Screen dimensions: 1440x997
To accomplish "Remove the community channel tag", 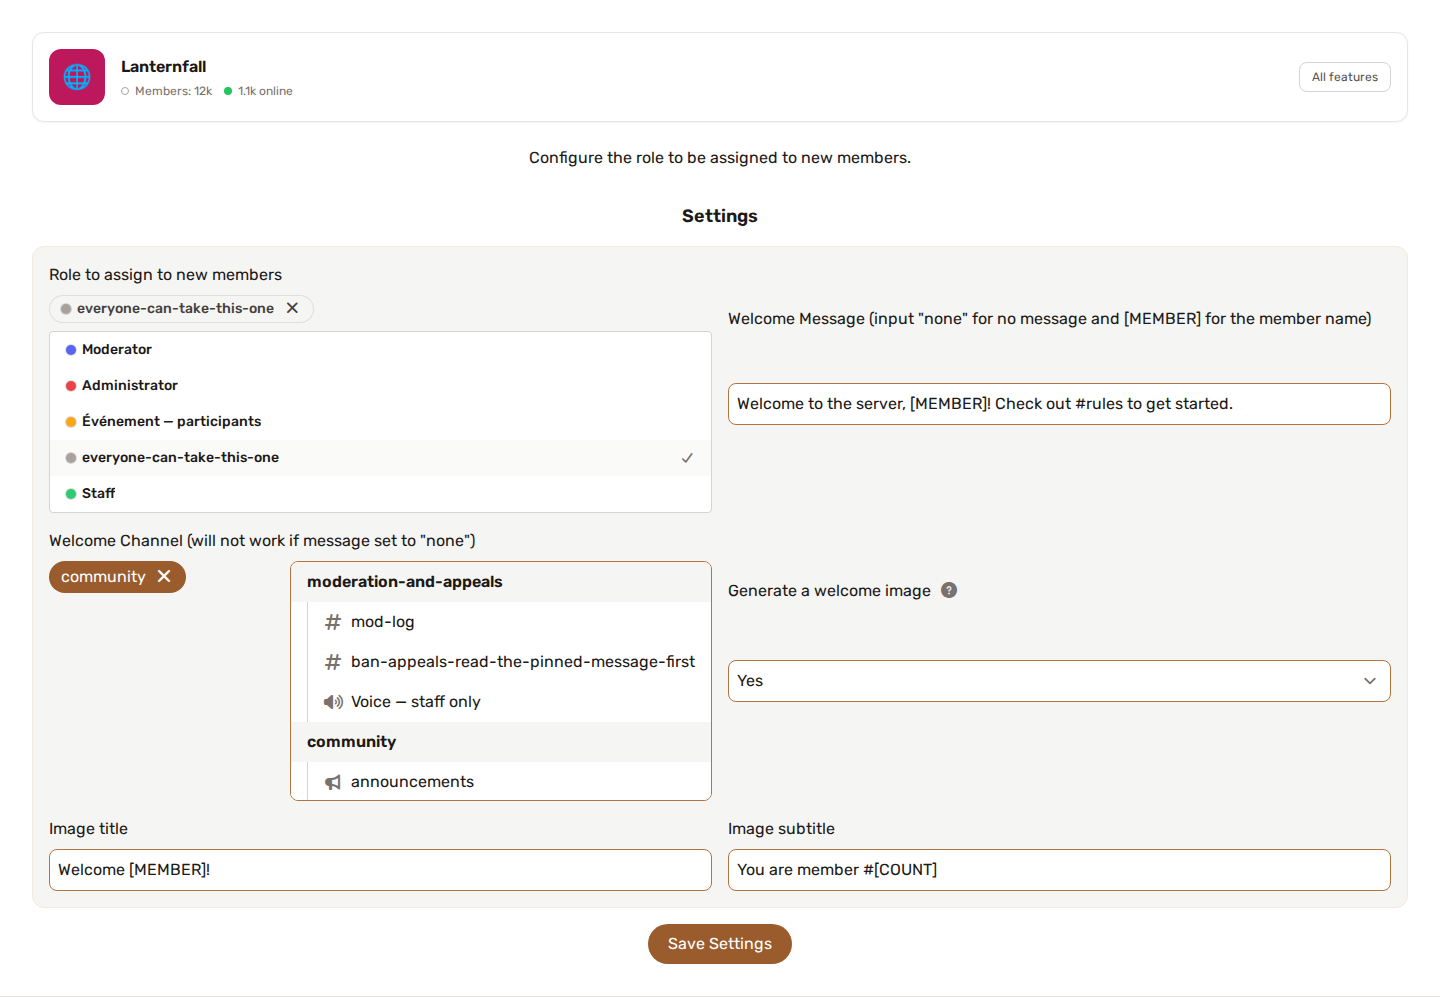I will pos(164,576).
